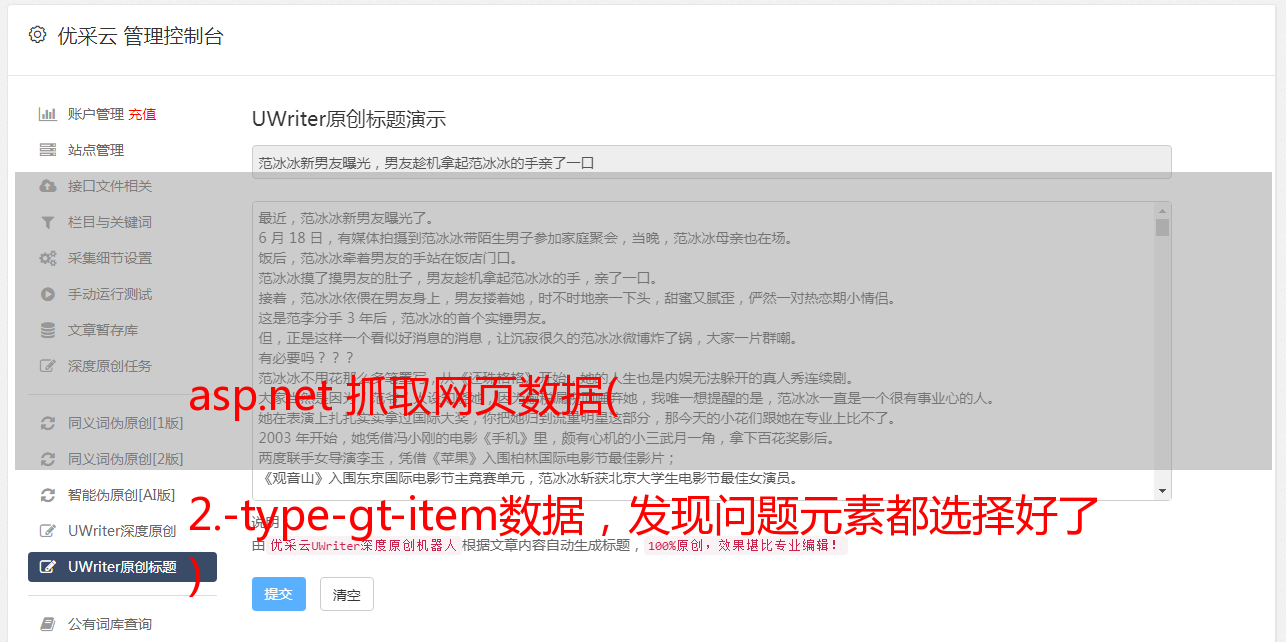Viewport: 1286px width, 642px height.
Task: Click the cloud upload icon for 接口文件相关
Action: 47,186
